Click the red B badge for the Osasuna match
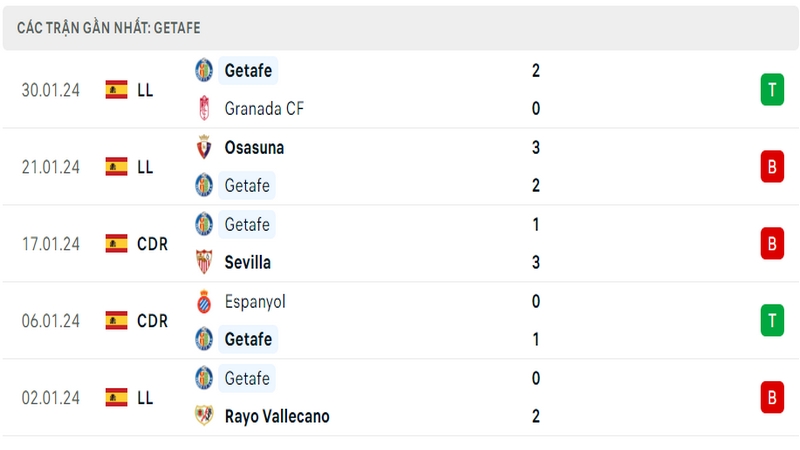 tap(772, 166)
